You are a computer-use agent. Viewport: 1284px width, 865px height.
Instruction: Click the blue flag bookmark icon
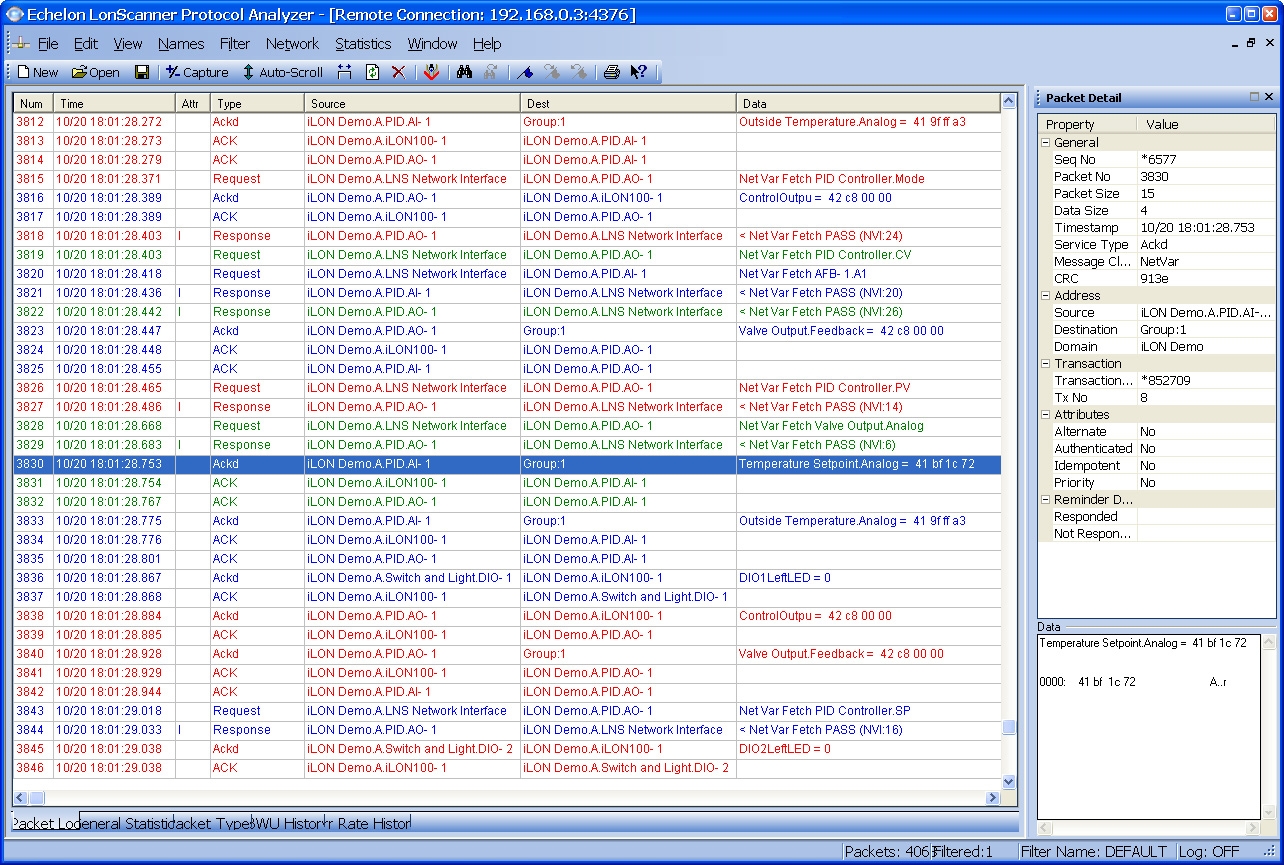[x=525, y=72]
